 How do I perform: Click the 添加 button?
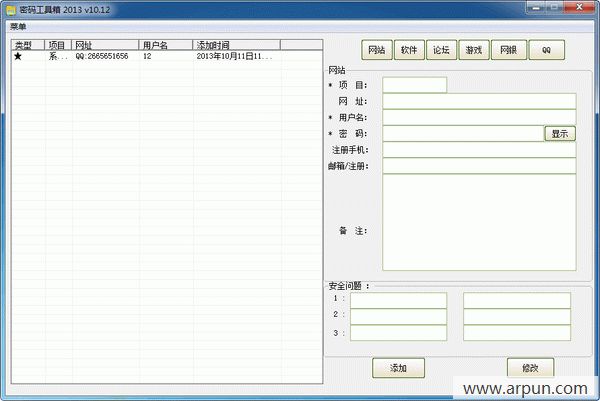(x=398, y=368)
